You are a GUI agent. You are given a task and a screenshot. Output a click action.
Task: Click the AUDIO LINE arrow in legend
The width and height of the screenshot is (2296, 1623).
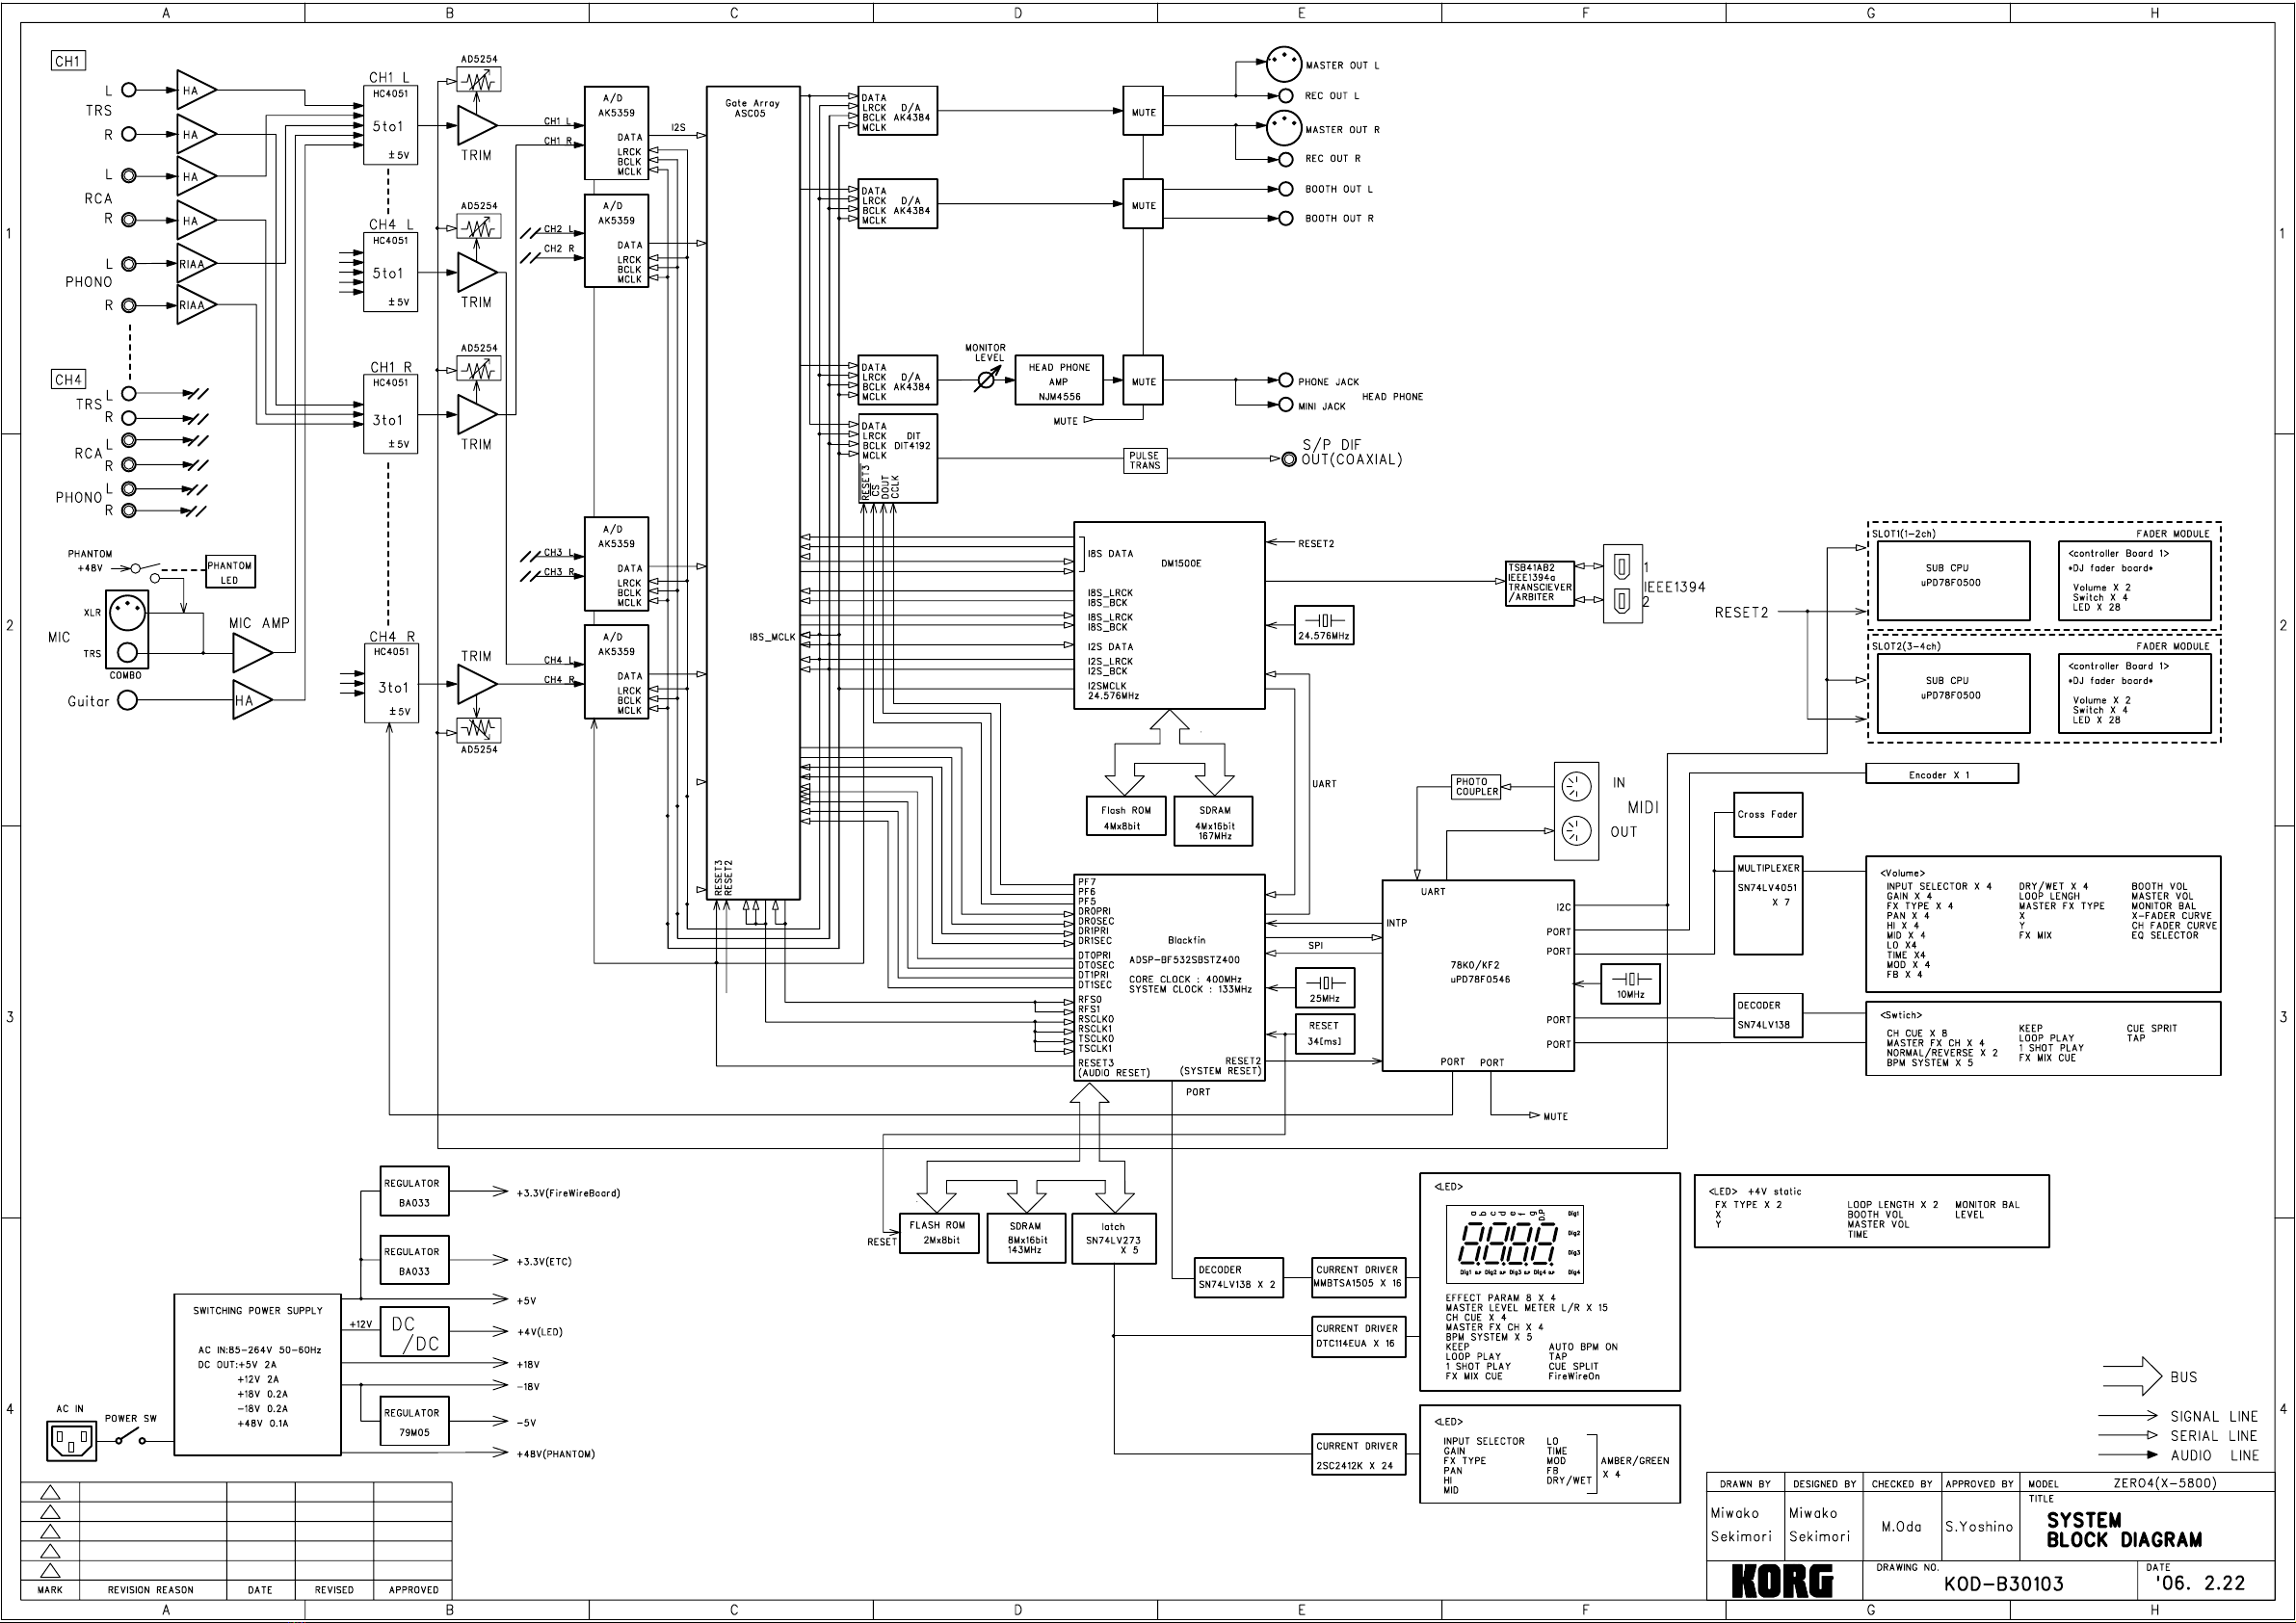[2128, 1455]
